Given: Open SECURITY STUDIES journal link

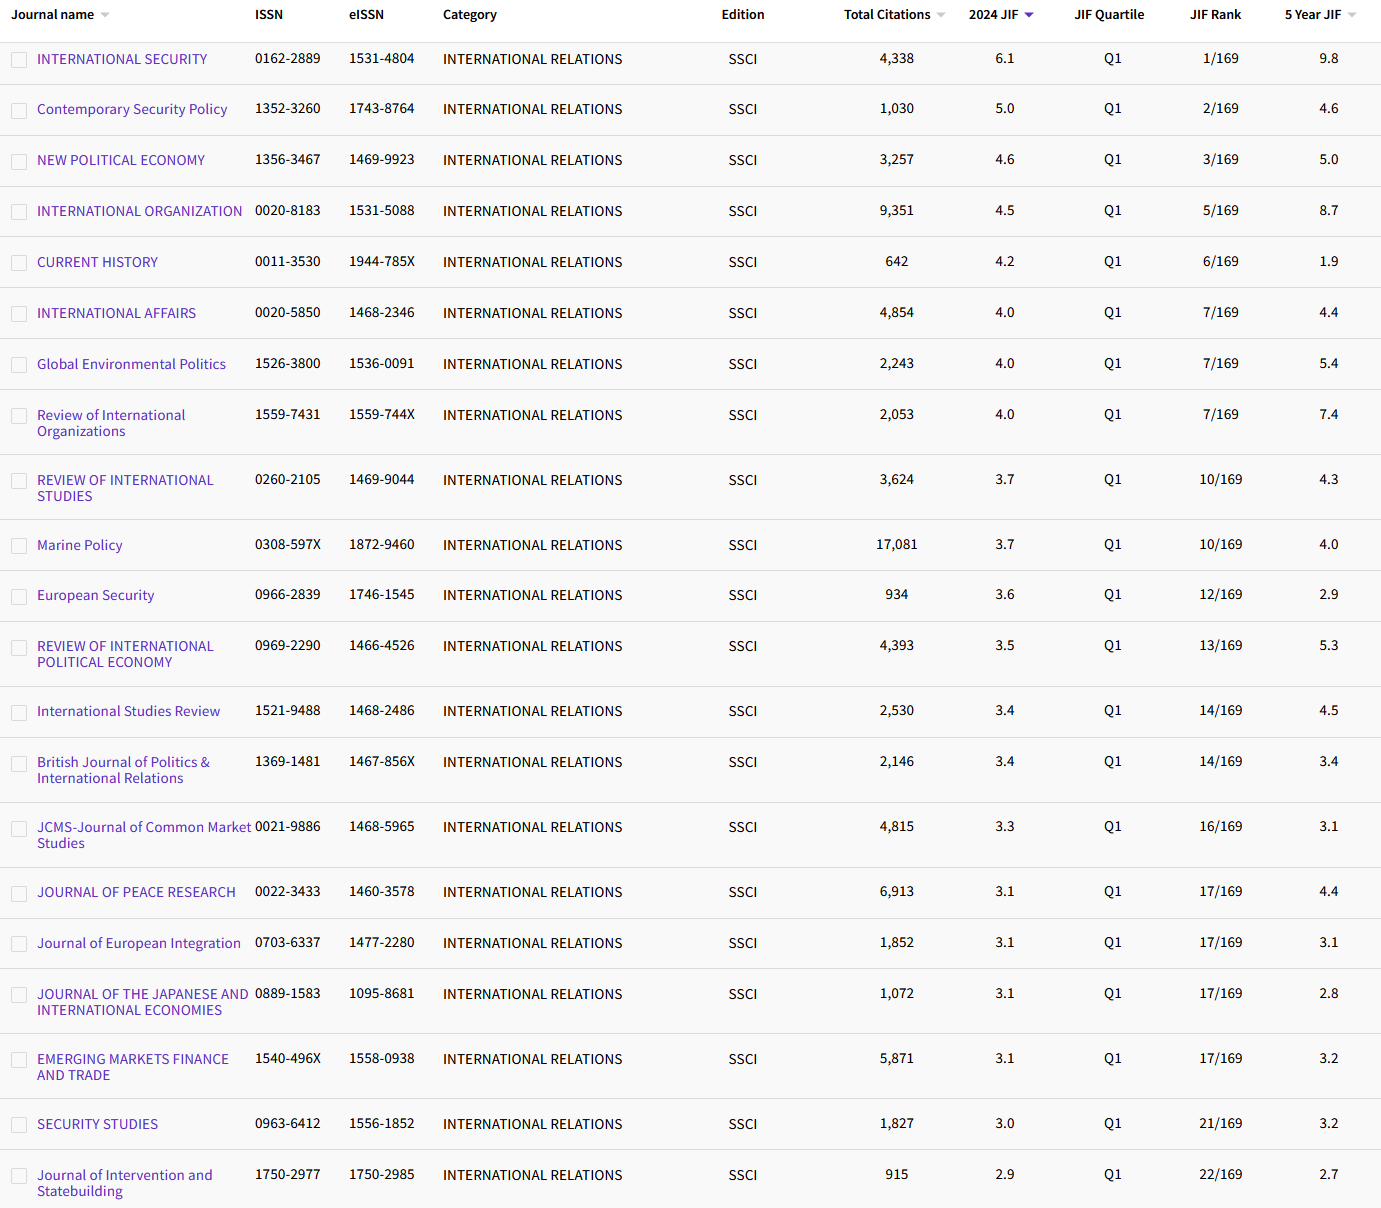Looking at the screenshot, I should pos(97,1124).
